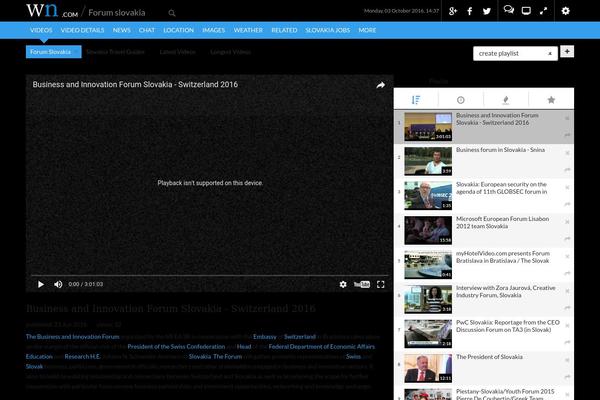Open the SLOVAKIA JOBS menu tab
The image size is (600, 400).
[x=328, y=30]
